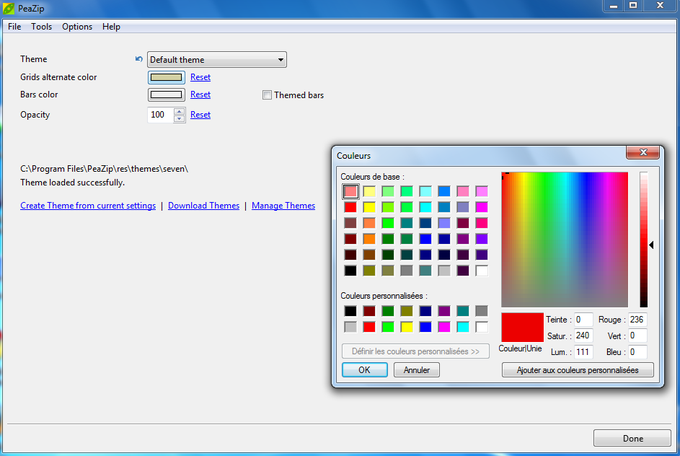The image size is (680, 456).
Task: Decrease opacity with the down stepper arrow
Action: click(x=179, y=118)
